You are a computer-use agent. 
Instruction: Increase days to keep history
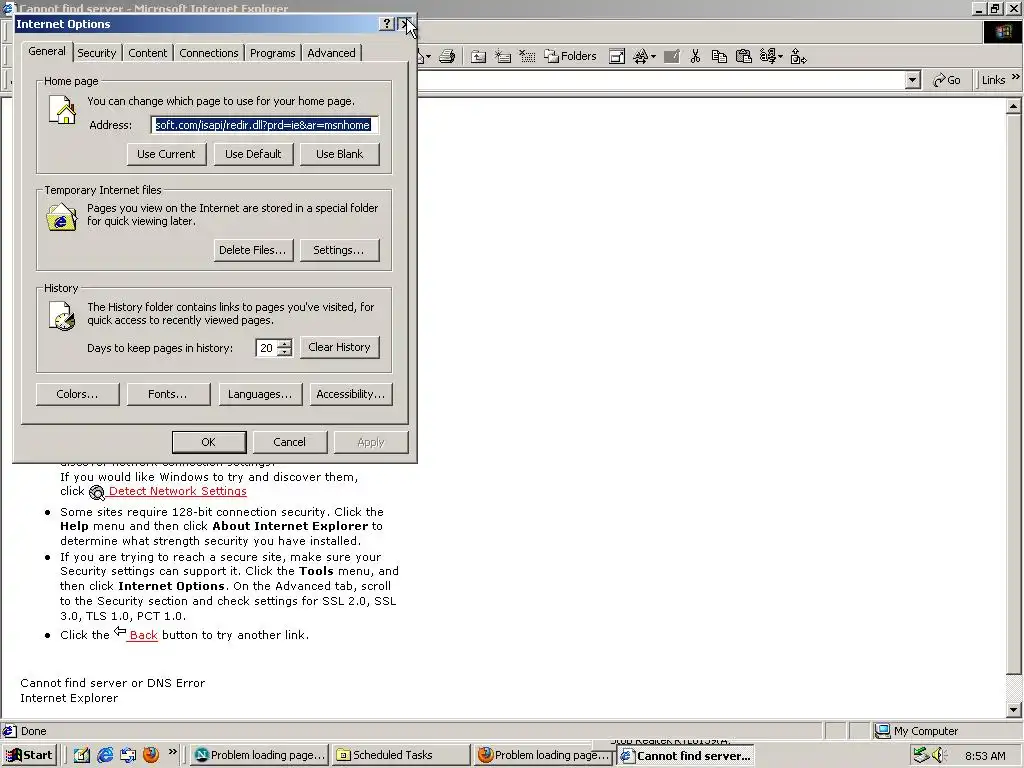285,343
